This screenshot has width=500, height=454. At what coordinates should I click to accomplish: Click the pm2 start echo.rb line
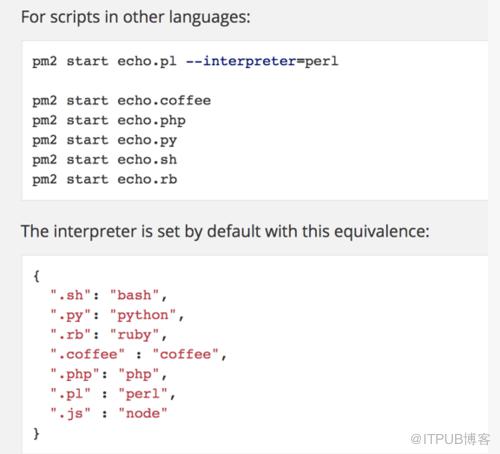(x=104, y=180)
